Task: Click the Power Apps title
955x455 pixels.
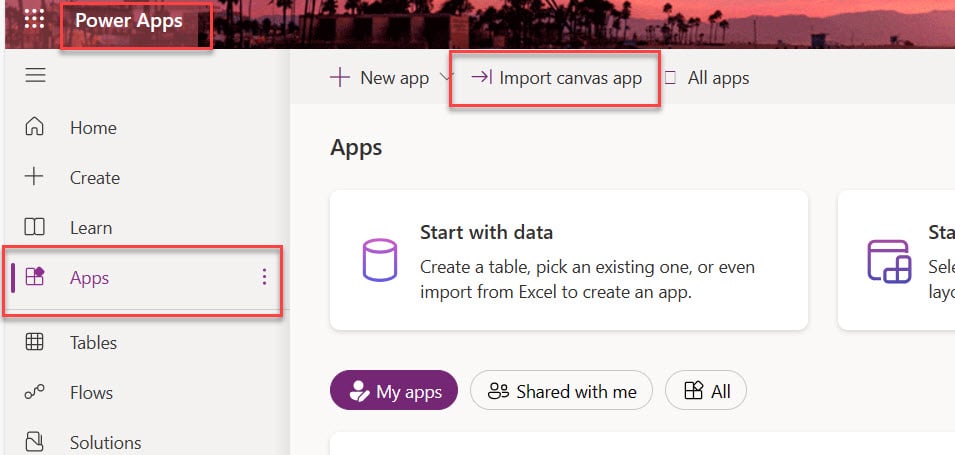Action: pyautogui.click(x=129, y=21)
